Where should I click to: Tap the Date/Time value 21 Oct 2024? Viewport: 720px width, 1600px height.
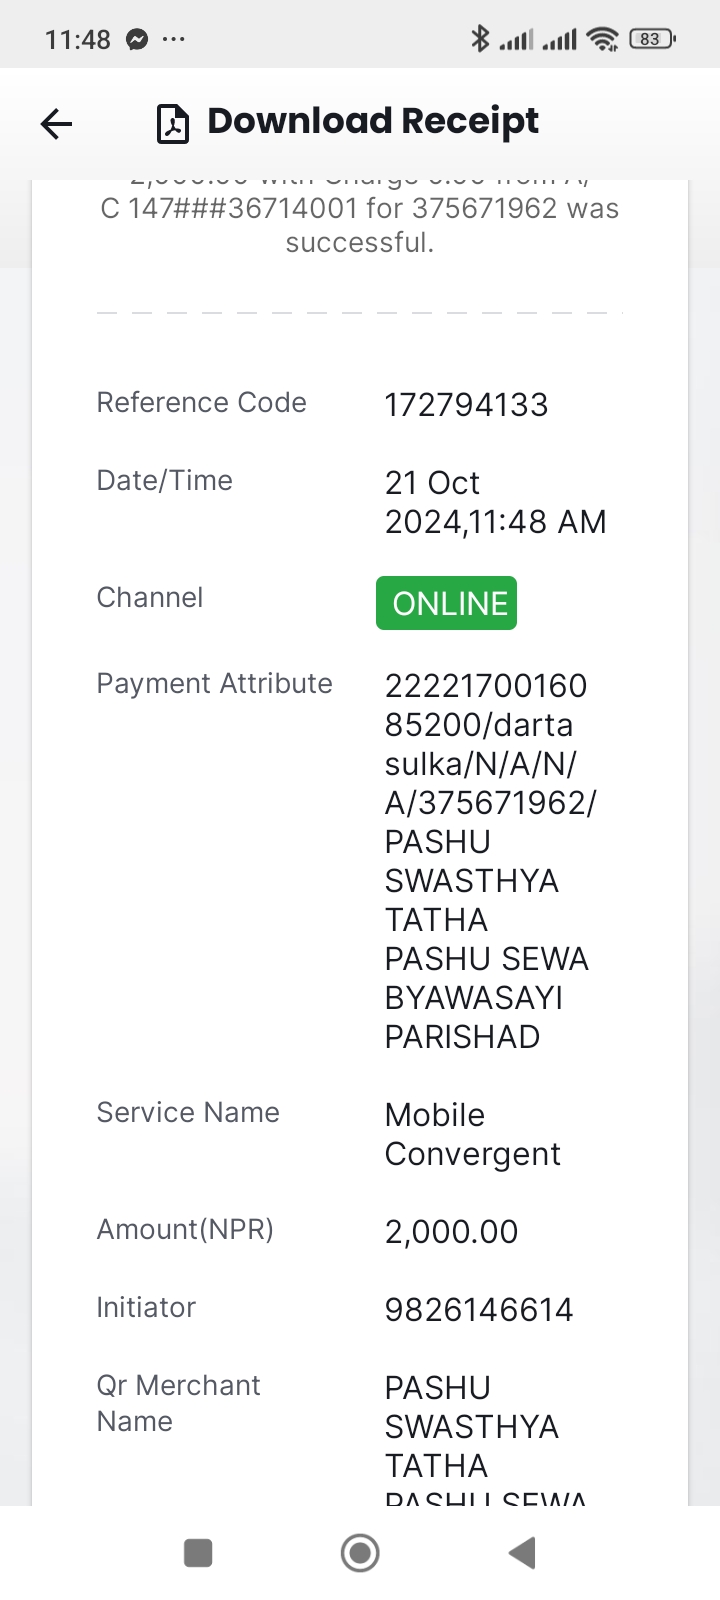point(495,502)
